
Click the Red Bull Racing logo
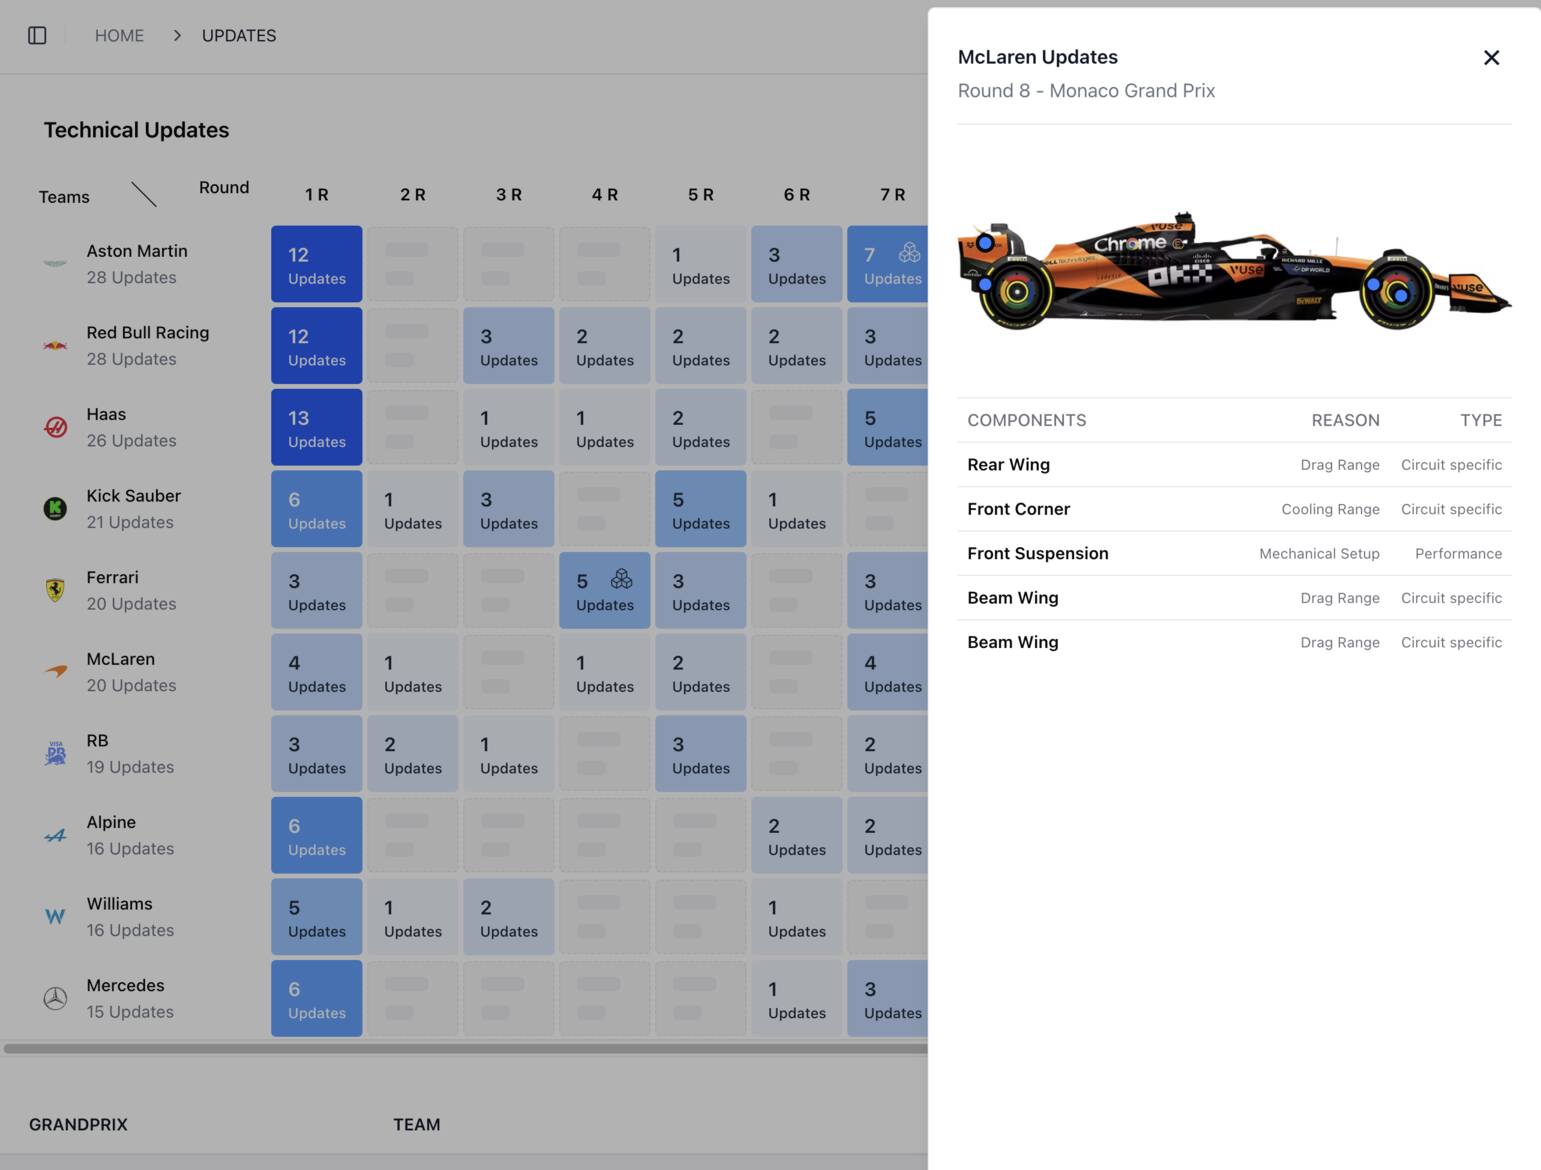pos(55,346)
